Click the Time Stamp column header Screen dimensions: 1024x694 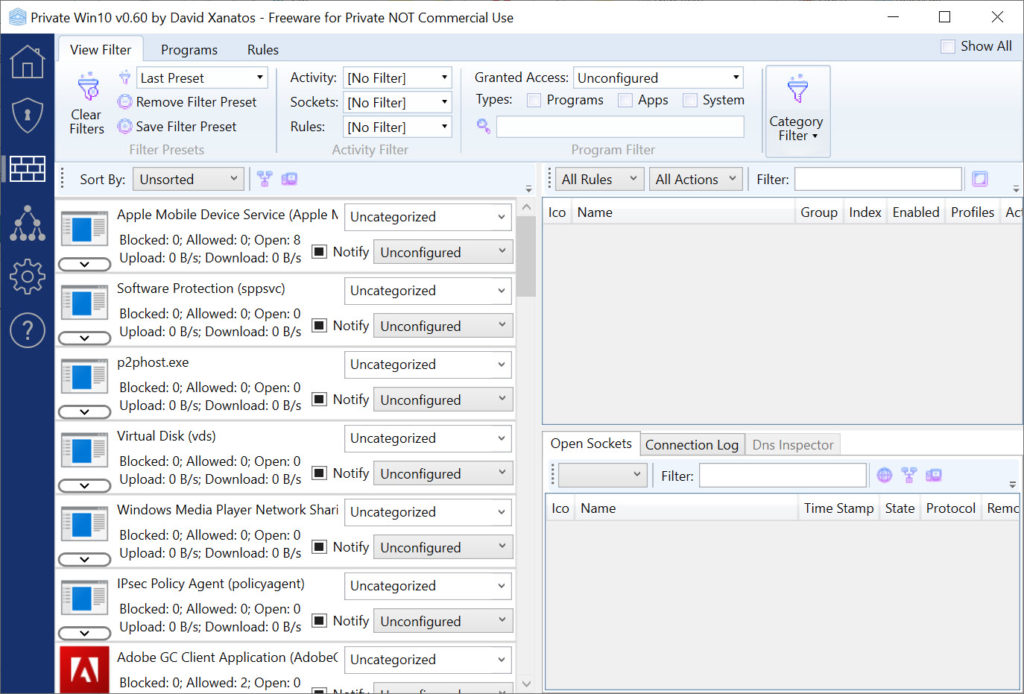[839, 508]
